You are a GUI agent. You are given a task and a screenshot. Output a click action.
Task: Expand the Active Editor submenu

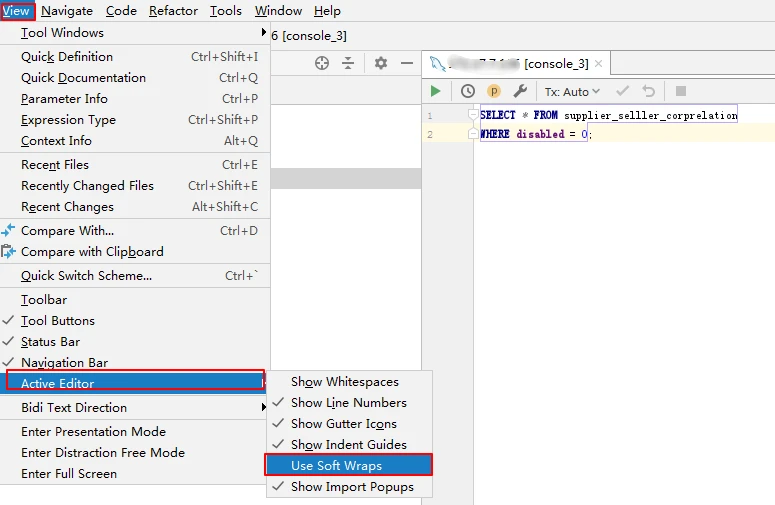pos(135,383)
